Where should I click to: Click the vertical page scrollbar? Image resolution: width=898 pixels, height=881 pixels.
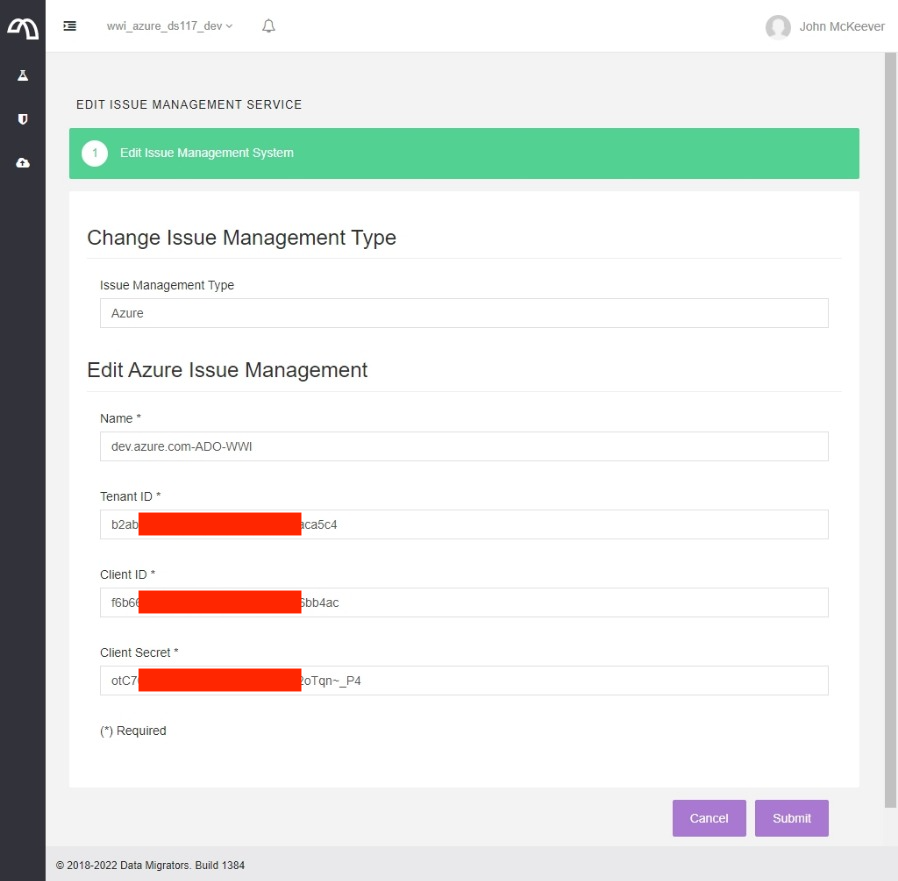click(x=890, y=430)
